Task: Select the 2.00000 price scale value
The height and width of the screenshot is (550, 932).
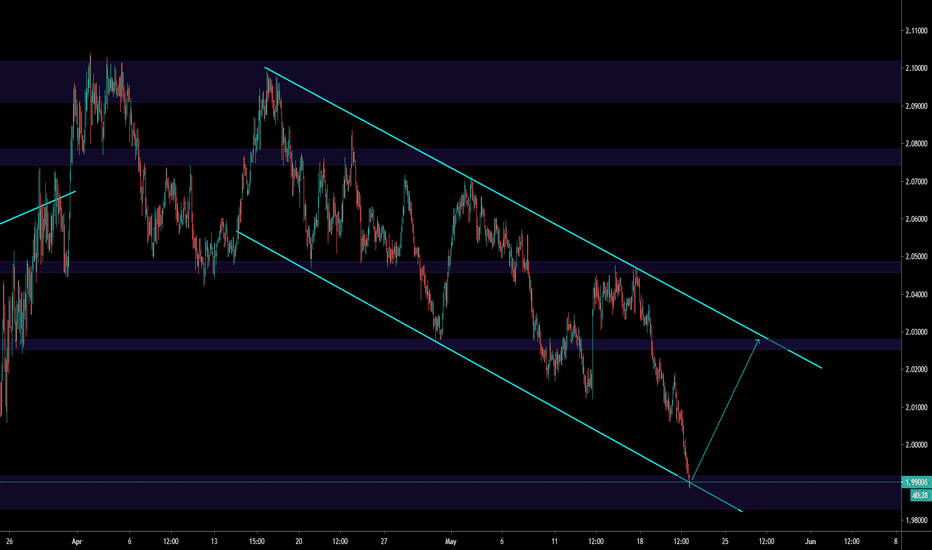Action: (x=916, y=445)
